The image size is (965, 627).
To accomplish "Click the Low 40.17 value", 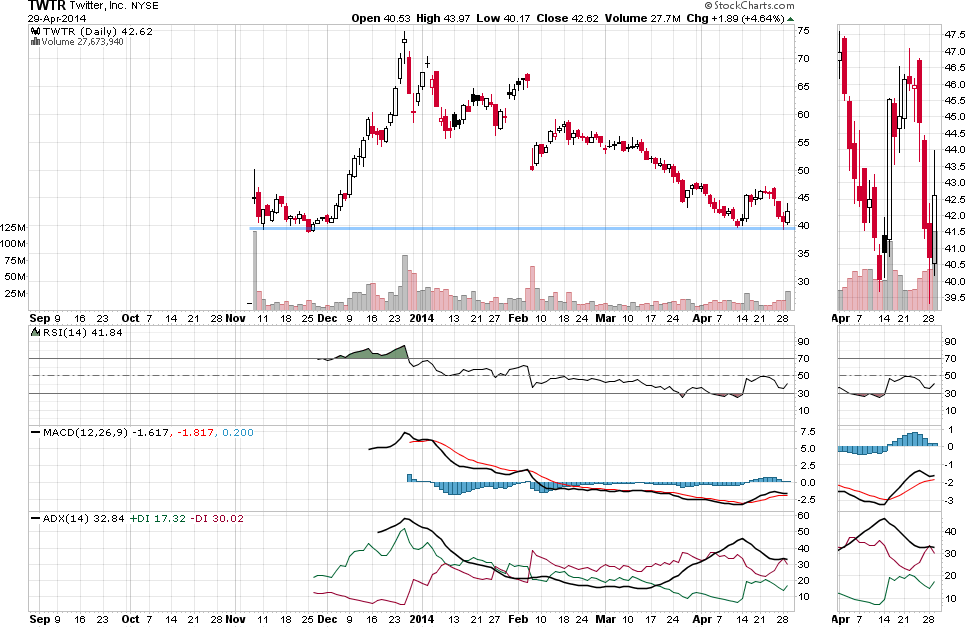I will coord(503,18).
